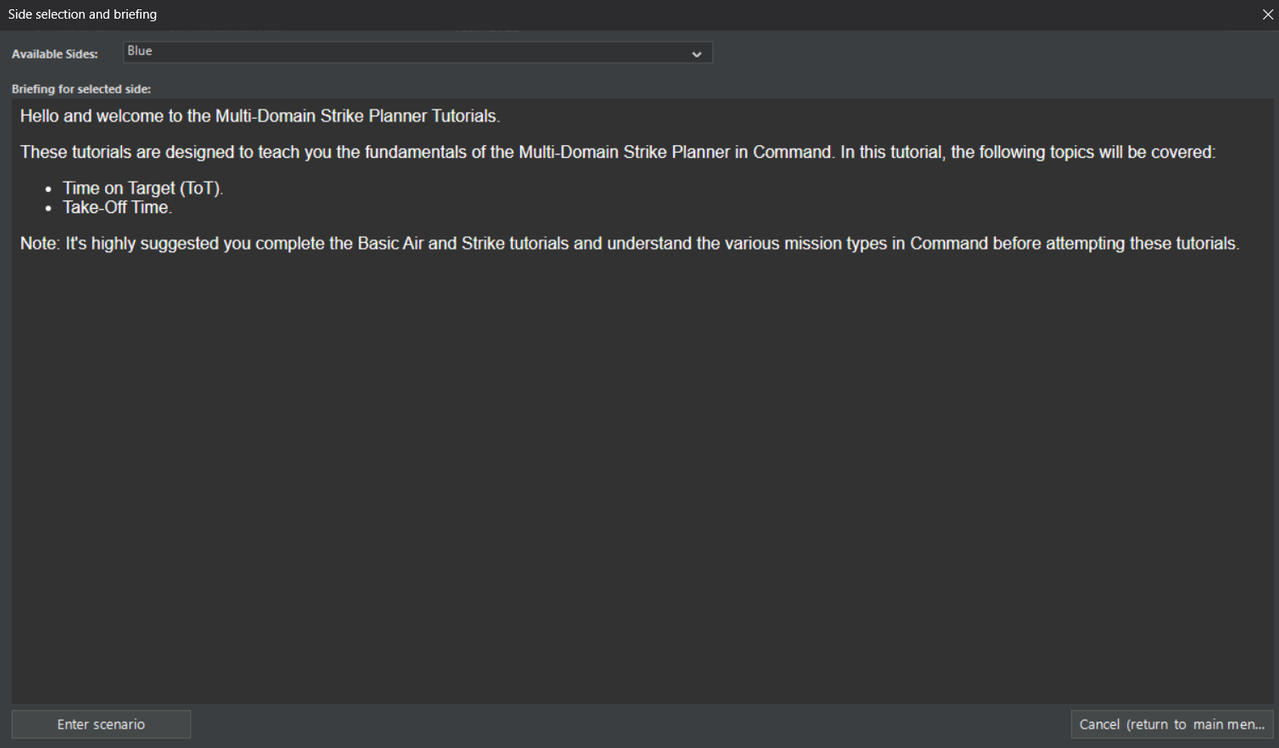Expand the sides list using the chevron arrow
Viewport: 1279px width, 748px height.
pos(697,54)
